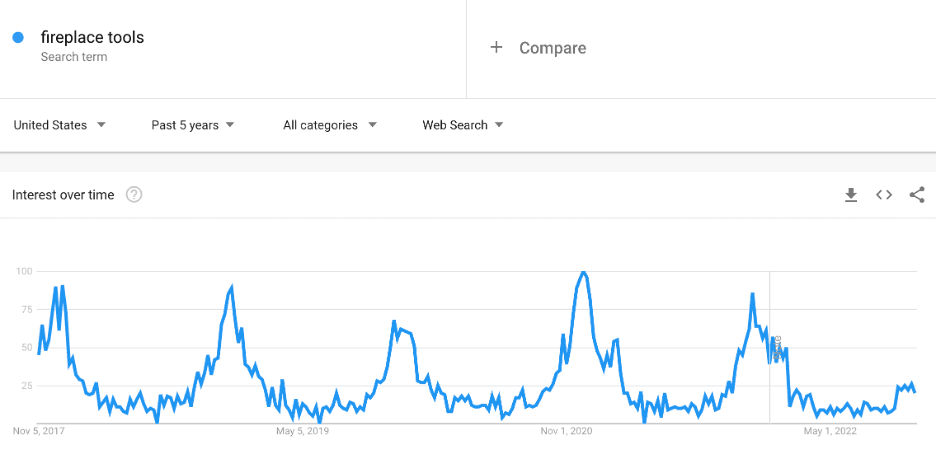Click the blue dot next to fireplace tools

pos(18,38)
